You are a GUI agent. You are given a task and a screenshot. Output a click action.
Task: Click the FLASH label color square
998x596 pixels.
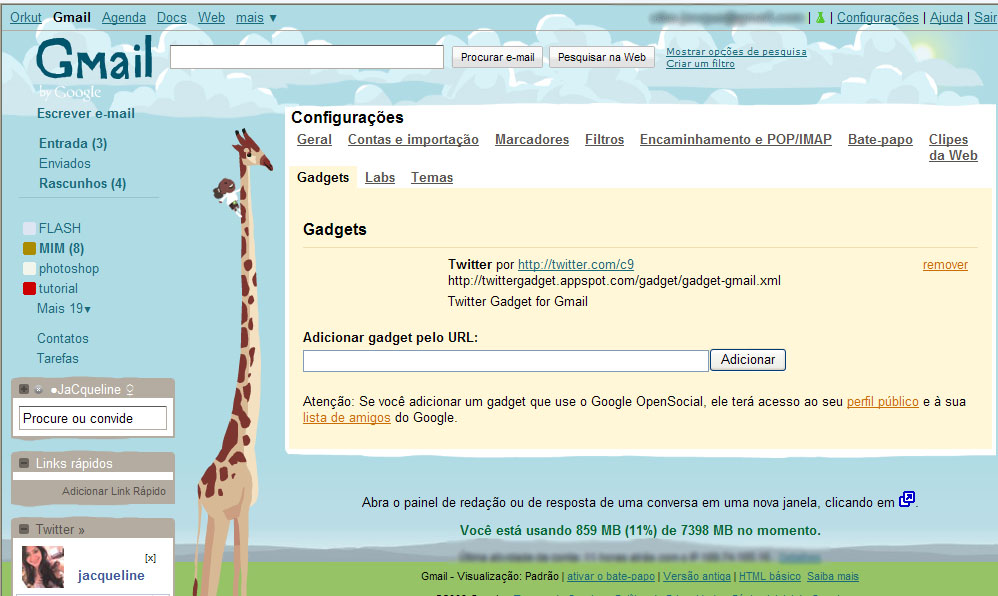point(29,229)
